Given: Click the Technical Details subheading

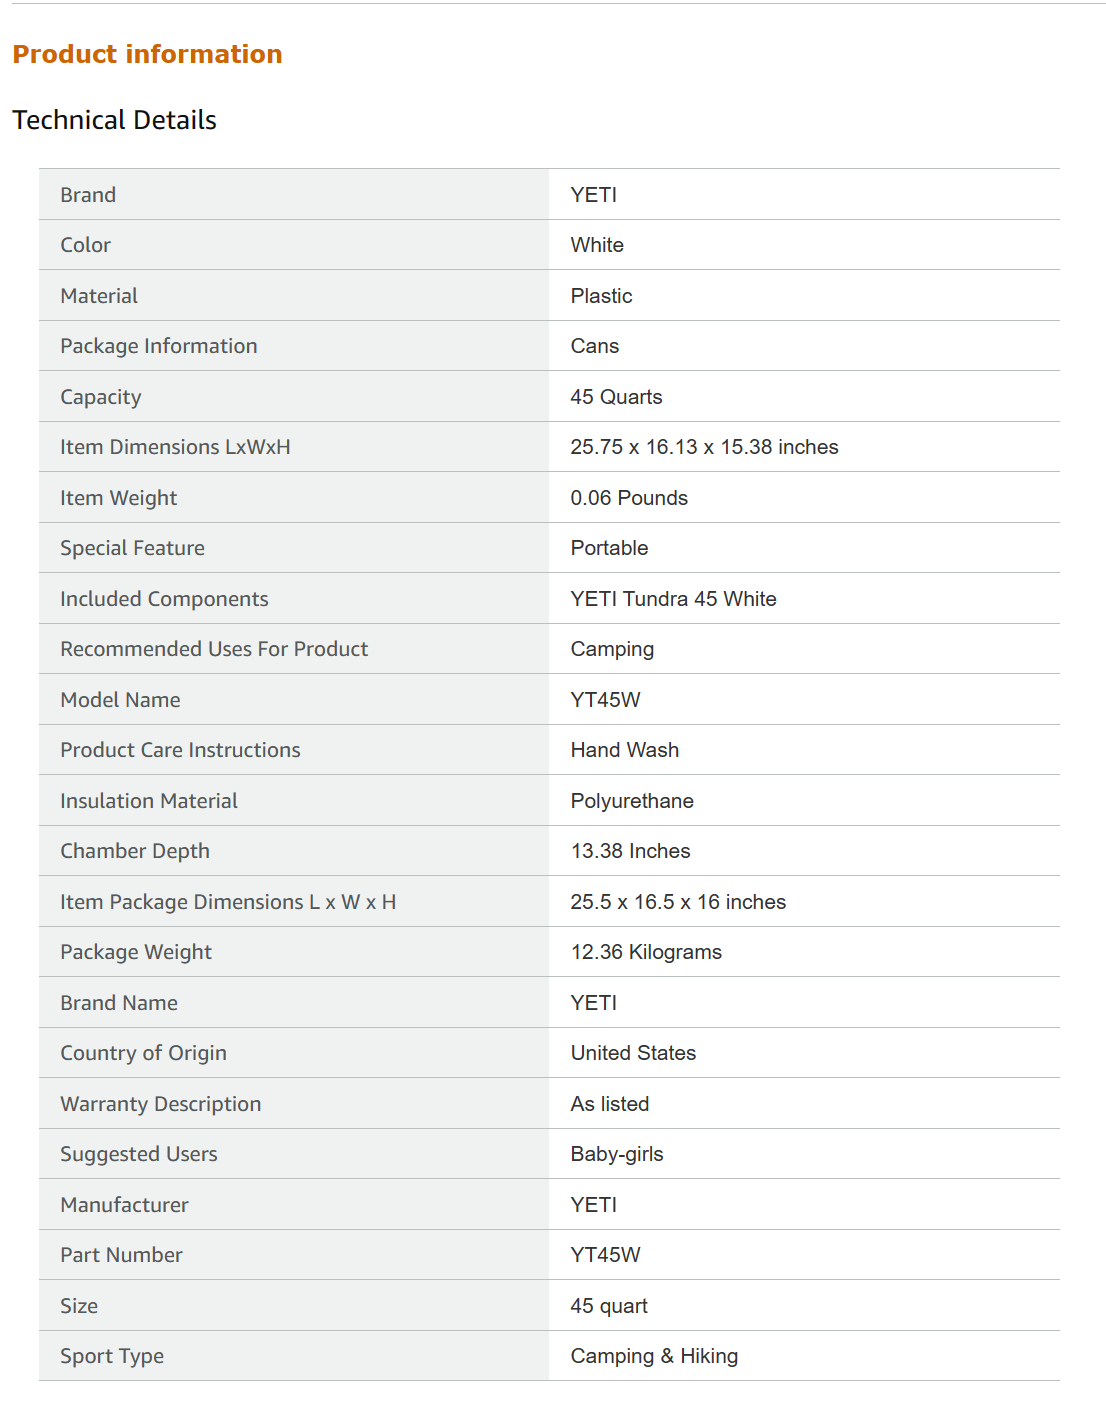Looking at the screenshot, I should point(114,120).
